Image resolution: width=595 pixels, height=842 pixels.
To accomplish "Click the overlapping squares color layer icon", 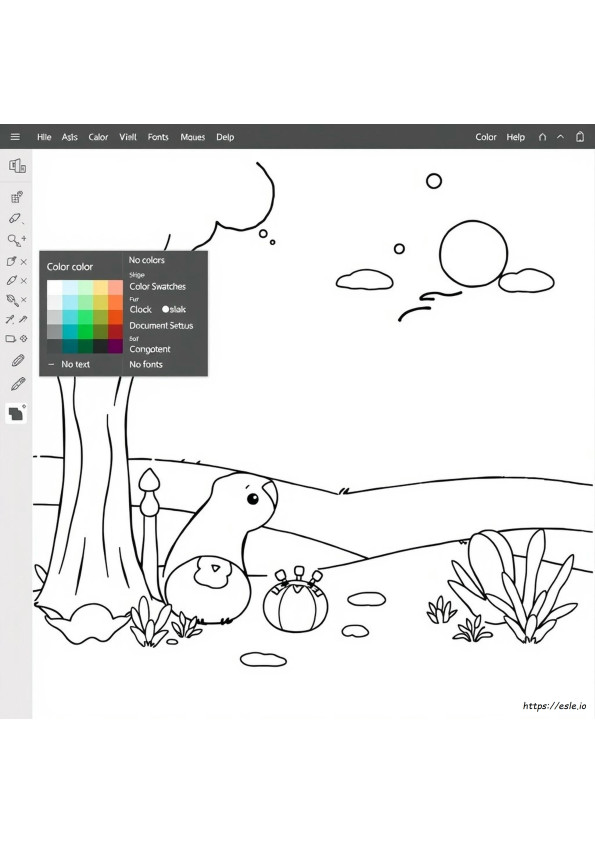I will 16,413.
